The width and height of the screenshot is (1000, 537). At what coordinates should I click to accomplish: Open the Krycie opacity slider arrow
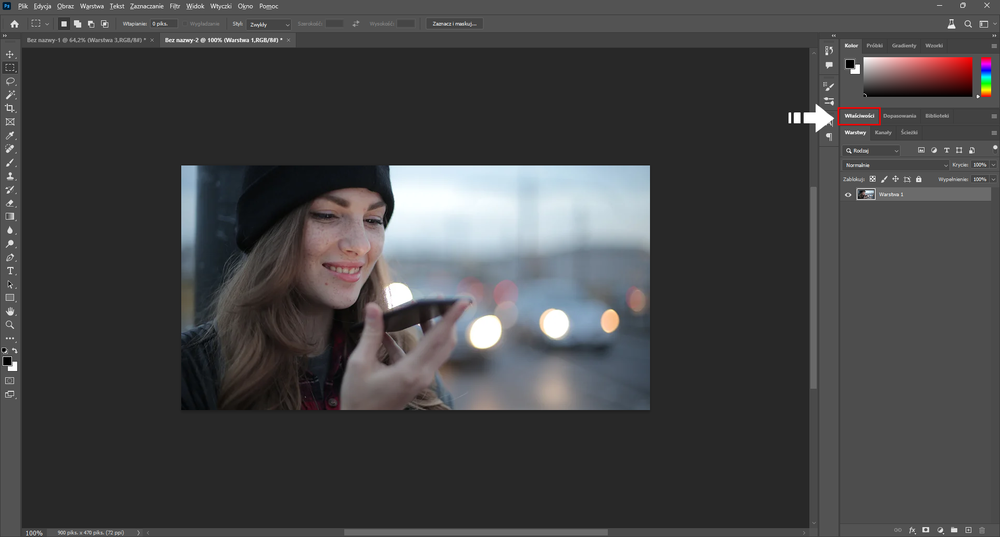click(x=993, y=165)
